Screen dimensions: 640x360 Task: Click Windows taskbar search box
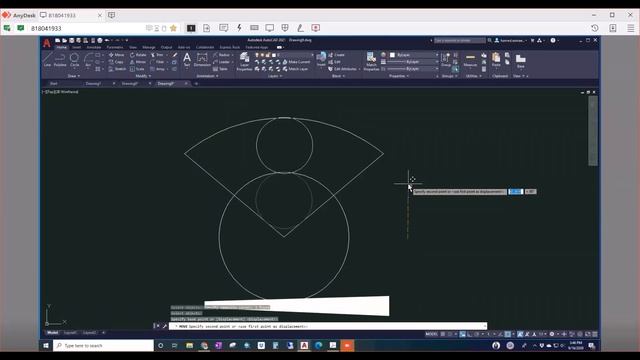tap(103, 345)
